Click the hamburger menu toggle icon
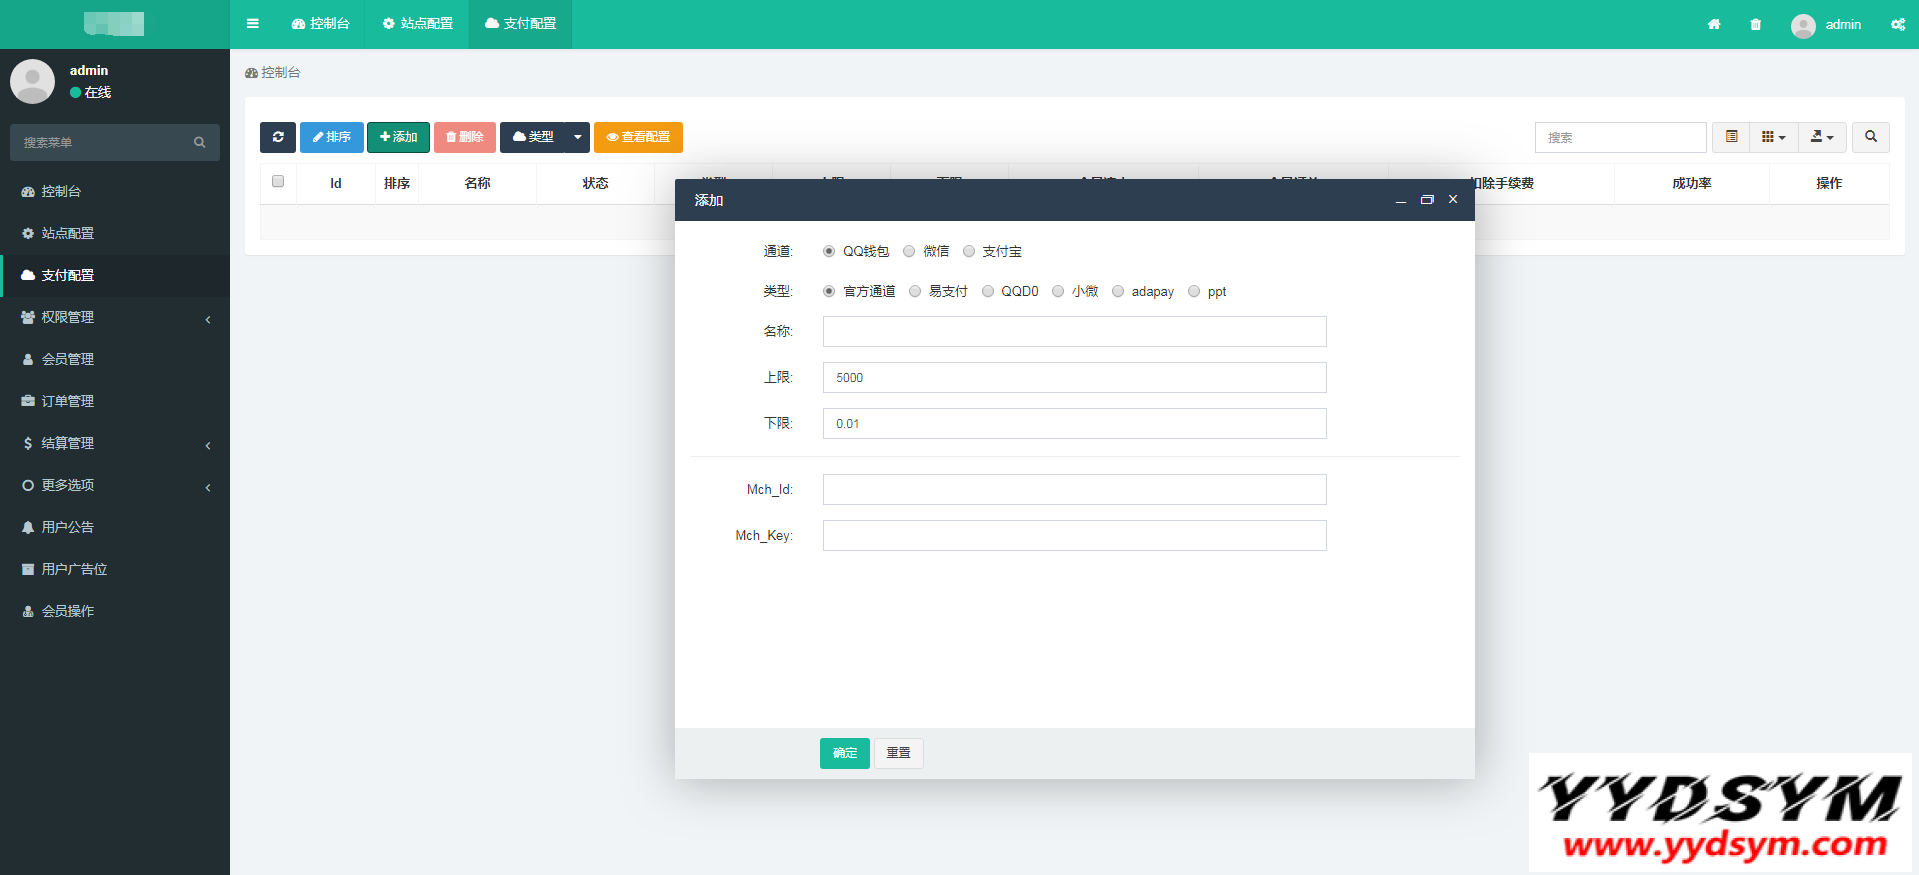The width and height of the screenshot is (1919, 875). (253, 24)
